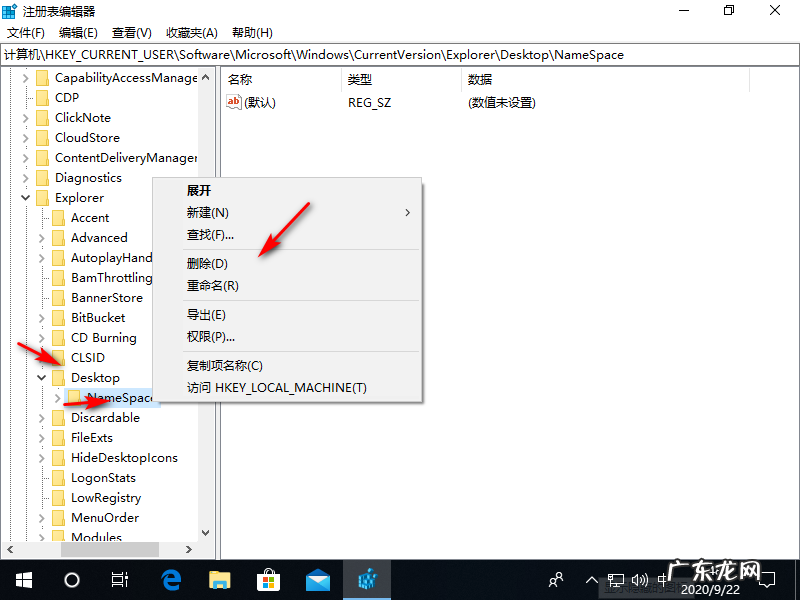The width and height of the screenshot is (800, 600).
Task: Open the Start menu
Action: pyautogui.click(x=23, y=579)
